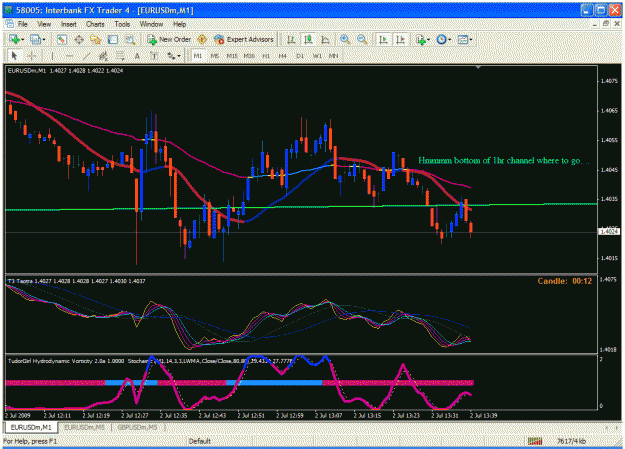Image resolution: width=625 pixels, height=449 pixels.
Task: Select the EURUSDm,M1 chart tab
Action: [x=31, y=427]
